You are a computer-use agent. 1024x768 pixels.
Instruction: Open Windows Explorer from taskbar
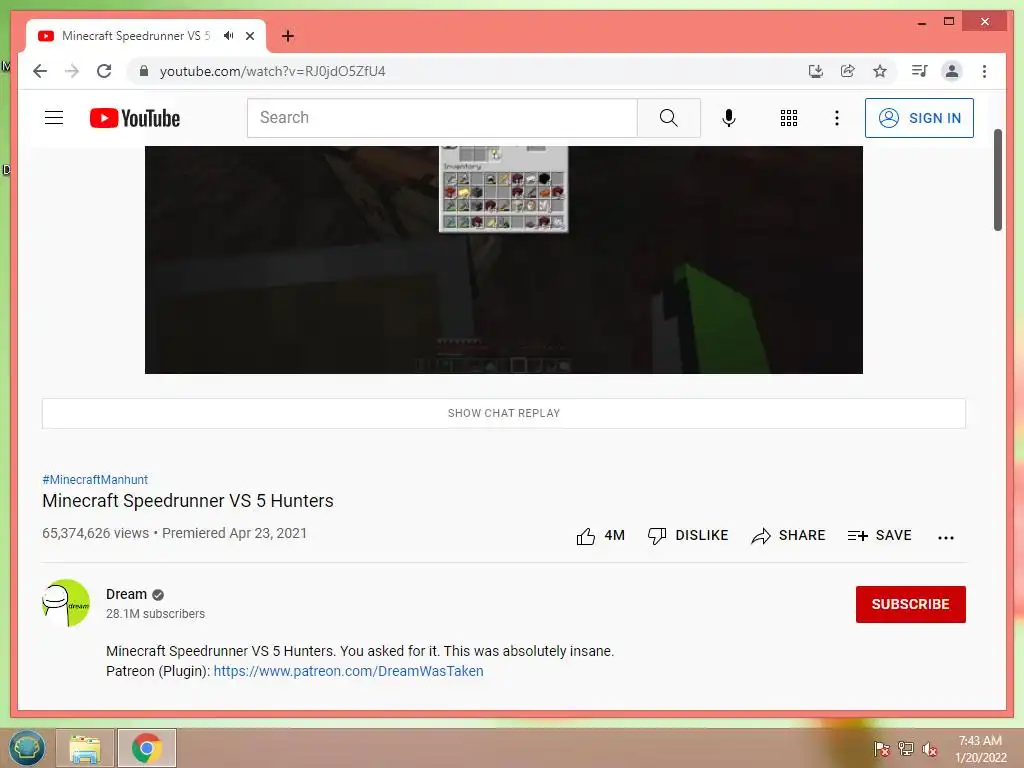point(85,748)
